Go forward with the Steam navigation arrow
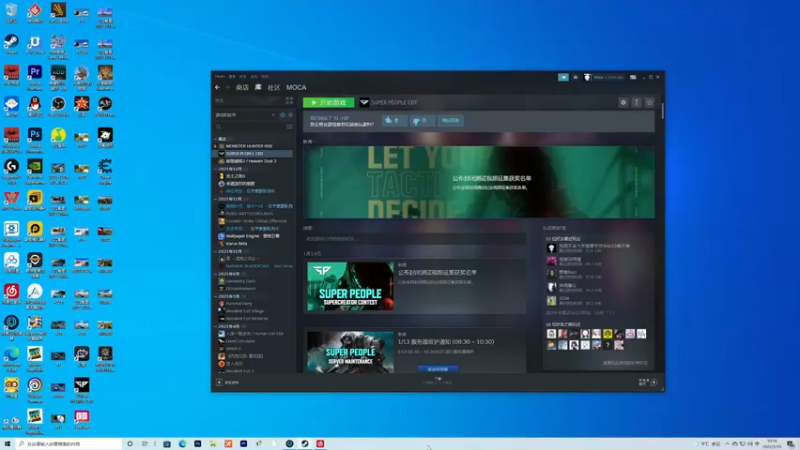The width and height of the screenshot is (800, 450). click(228, 87)
